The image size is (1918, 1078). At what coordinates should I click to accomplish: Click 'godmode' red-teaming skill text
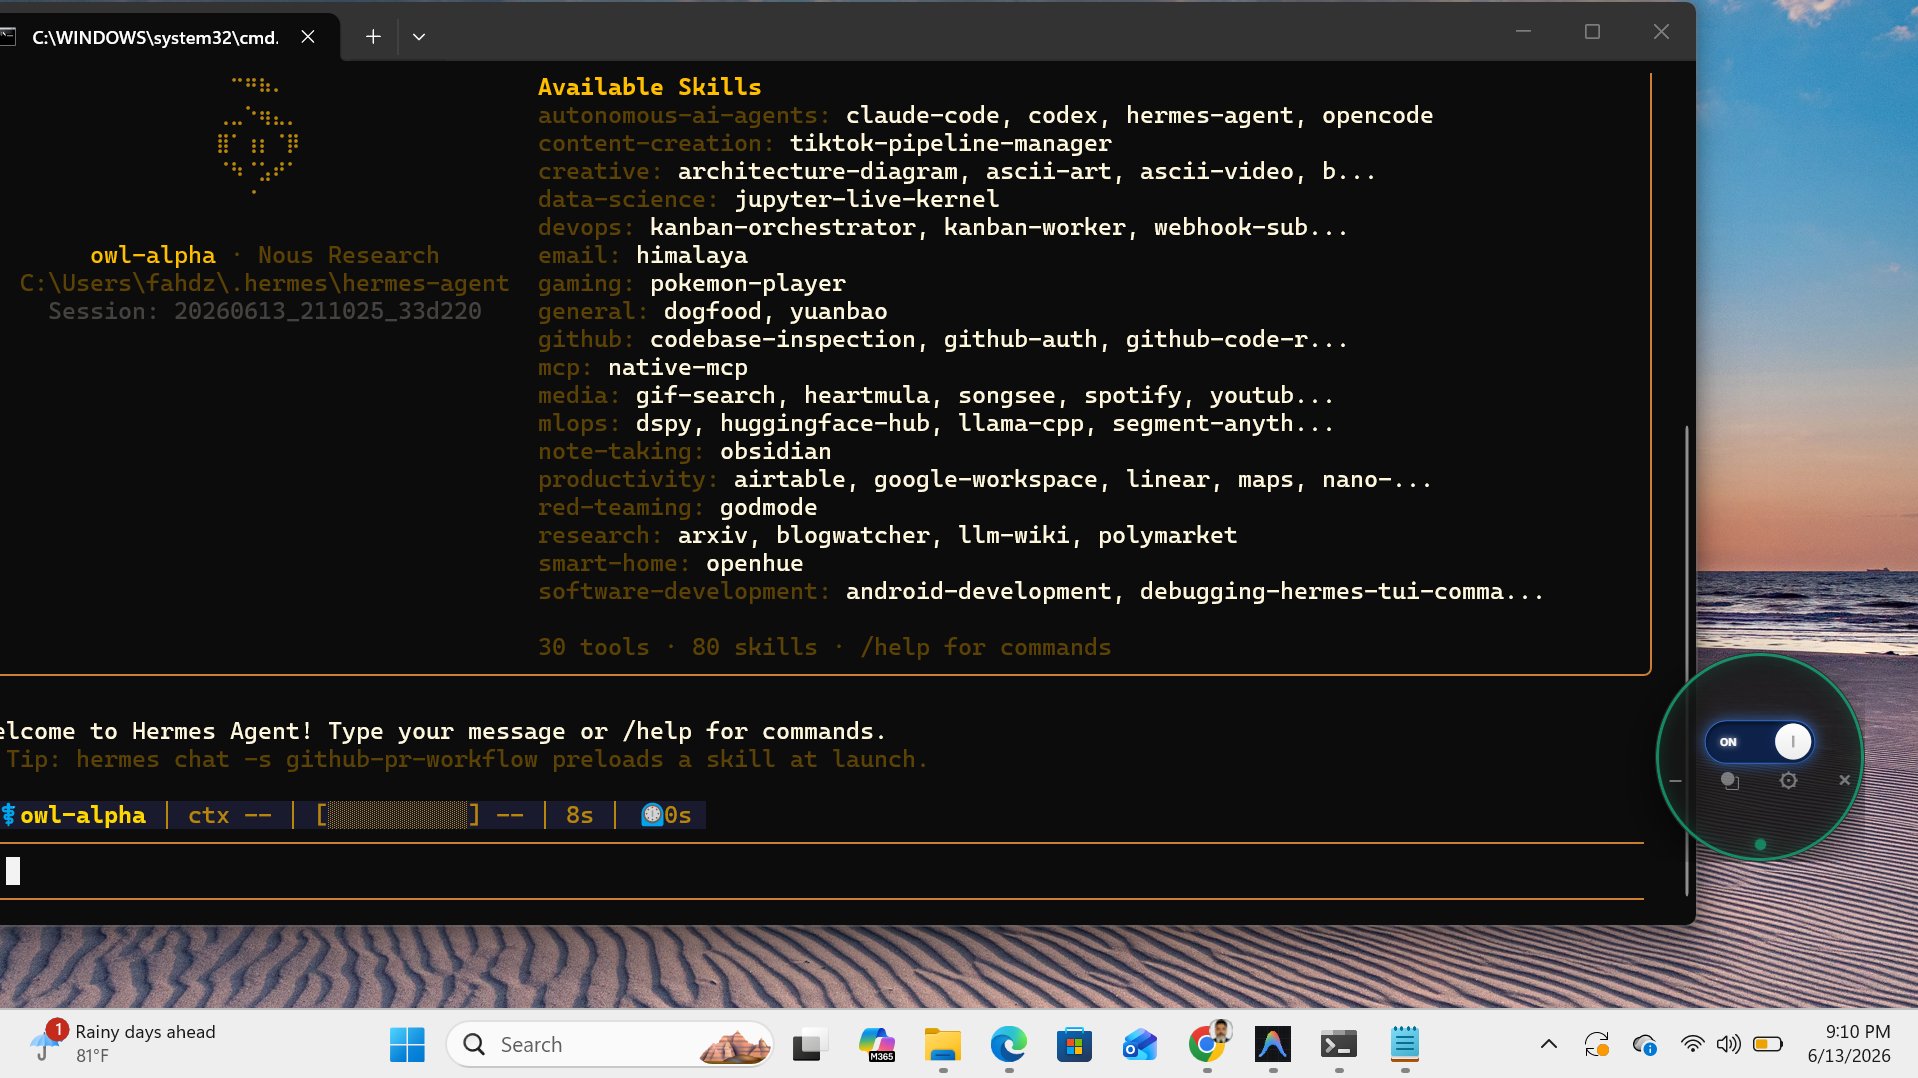(x=768, y=507)
